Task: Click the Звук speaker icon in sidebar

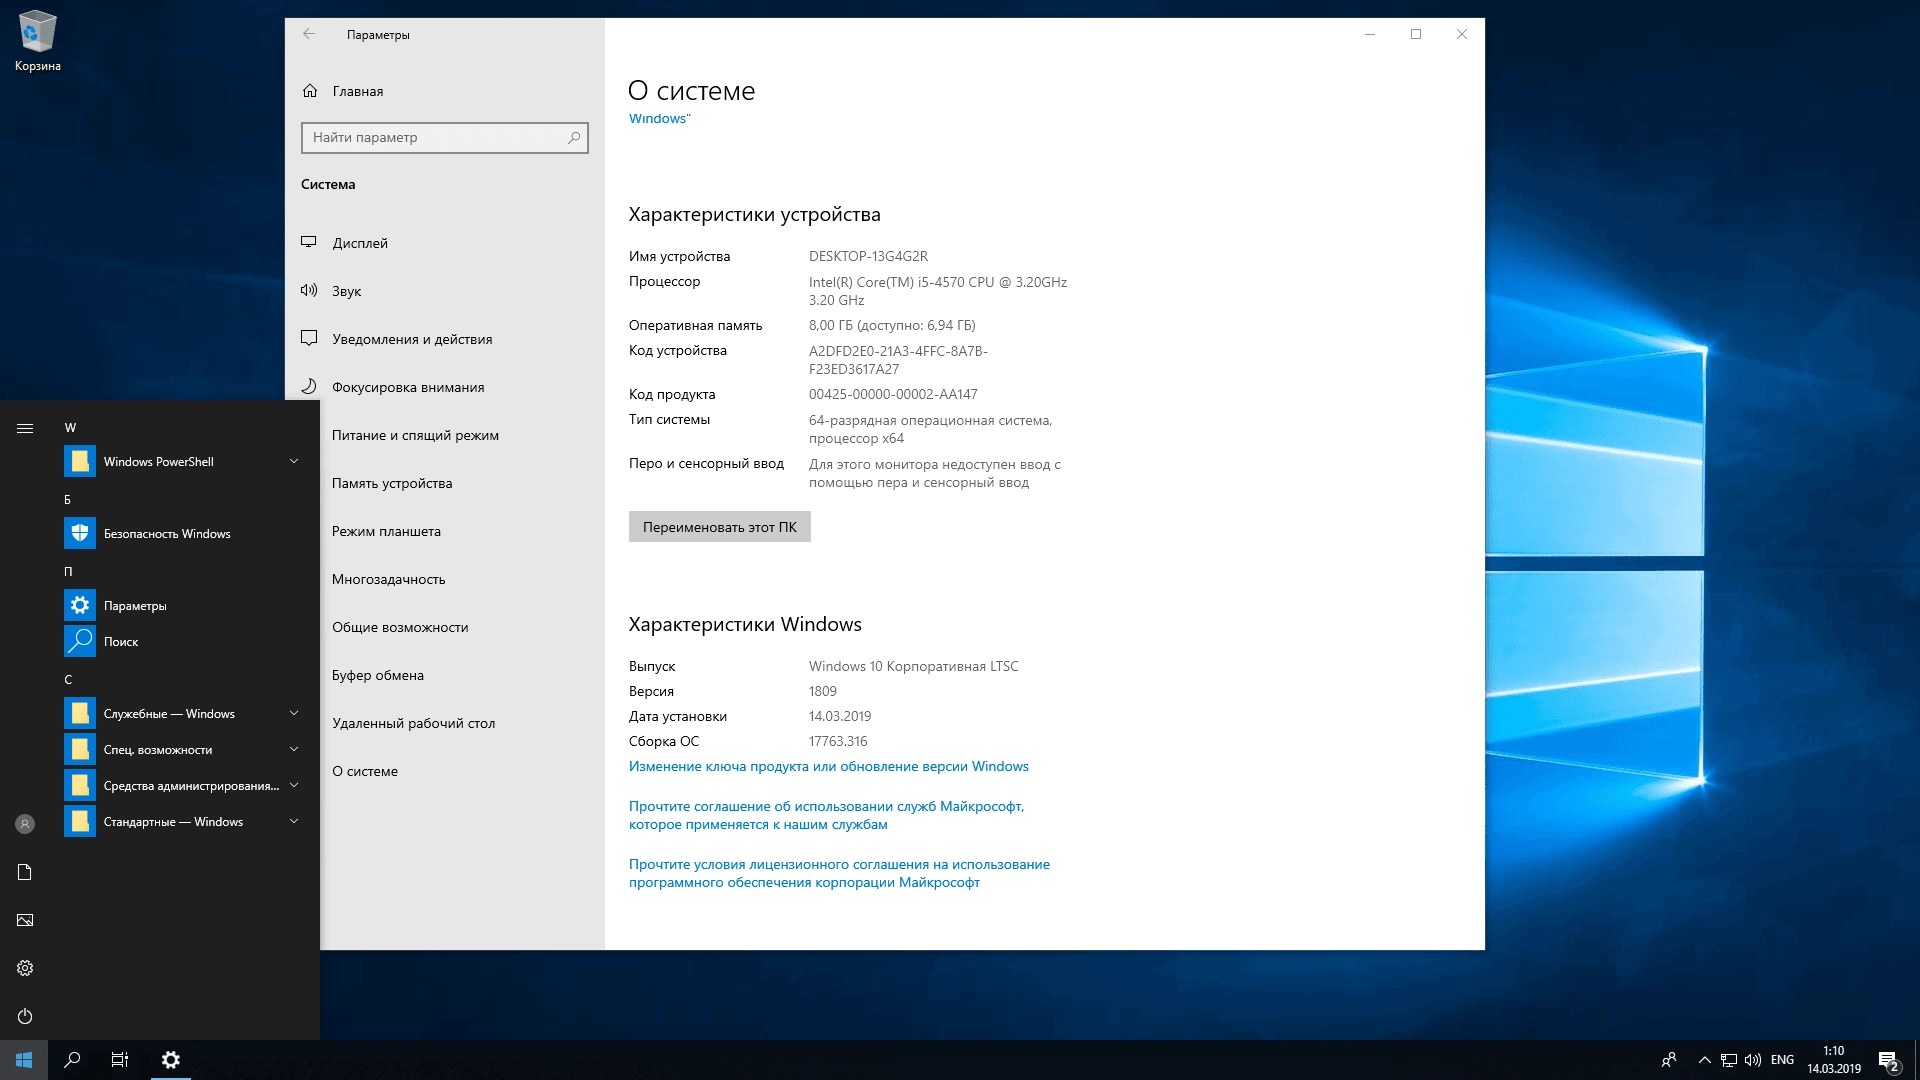Action: pyautogui.click(x=309, y=291)
